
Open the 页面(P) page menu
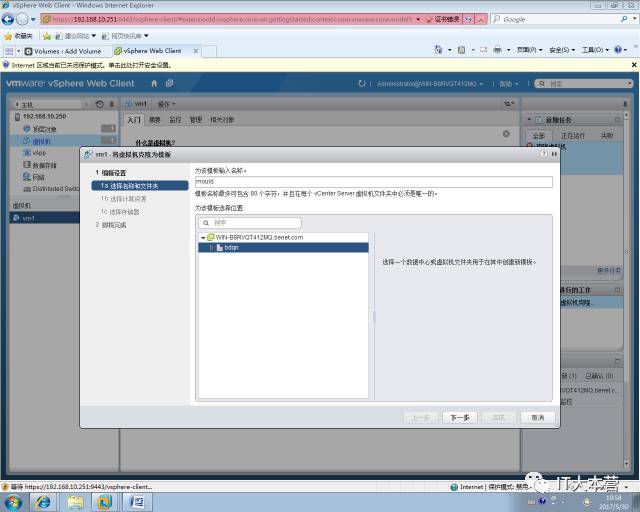pos(529,50)
